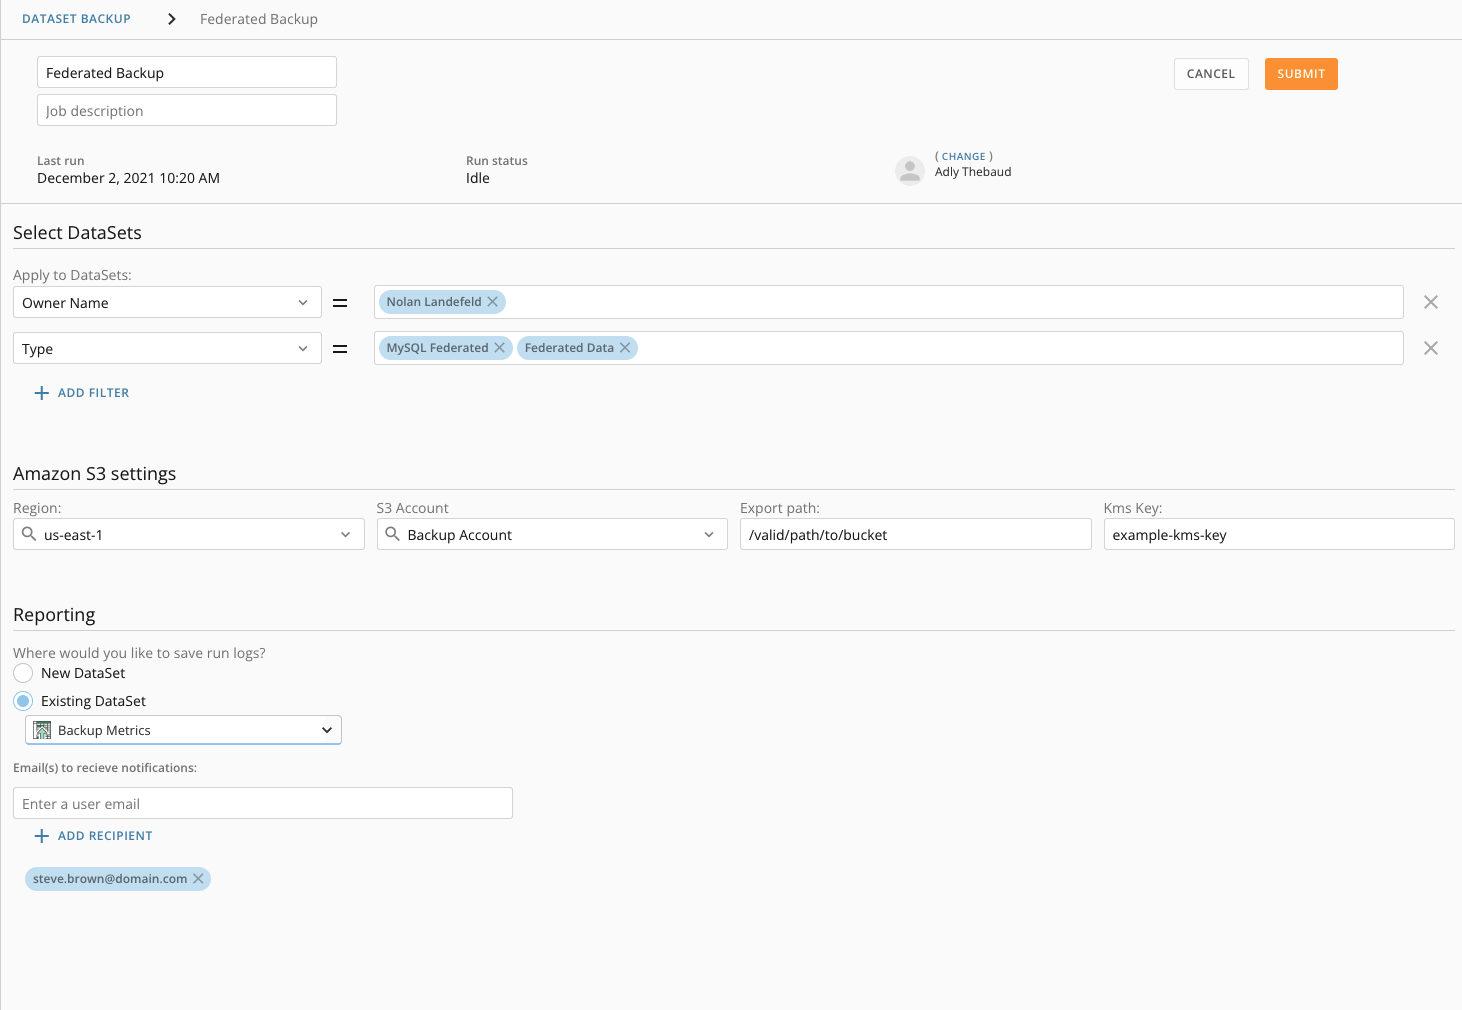Click the user avatar icon
The height and width of the screenshot is (1010, 1462).
click(910, 171)
